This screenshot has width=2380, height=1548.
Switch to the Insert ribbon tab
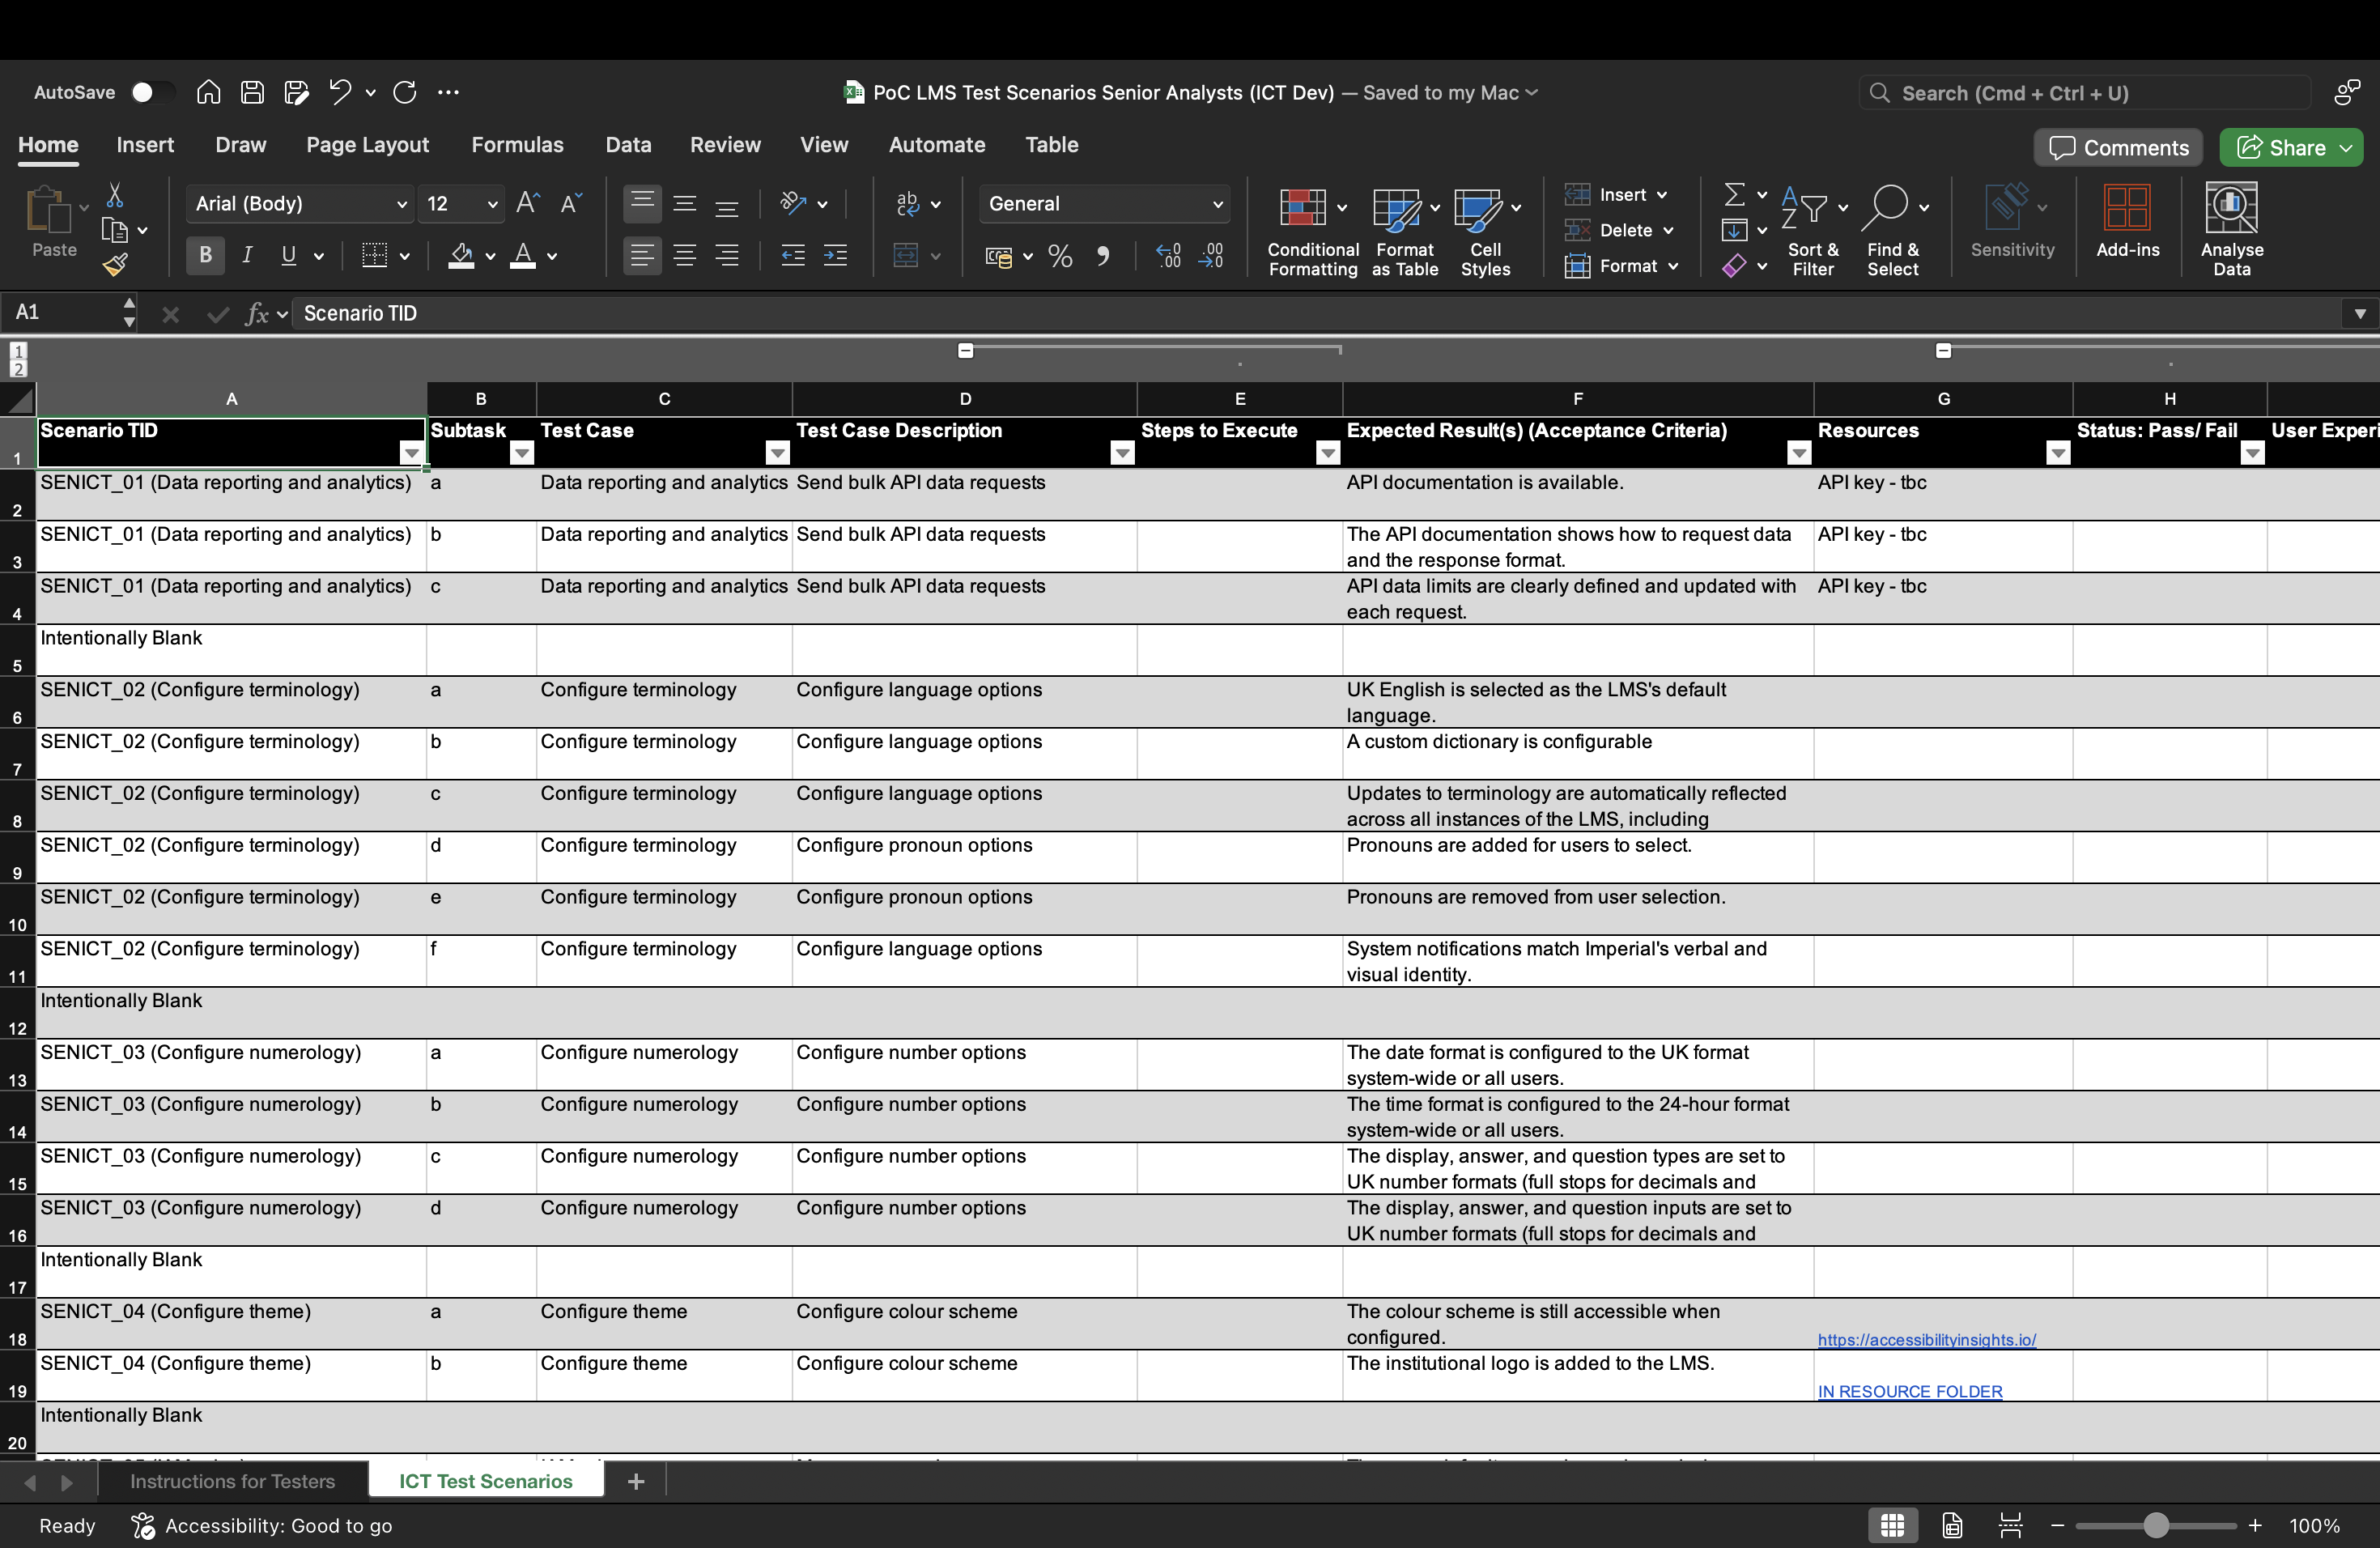(145, 145)
